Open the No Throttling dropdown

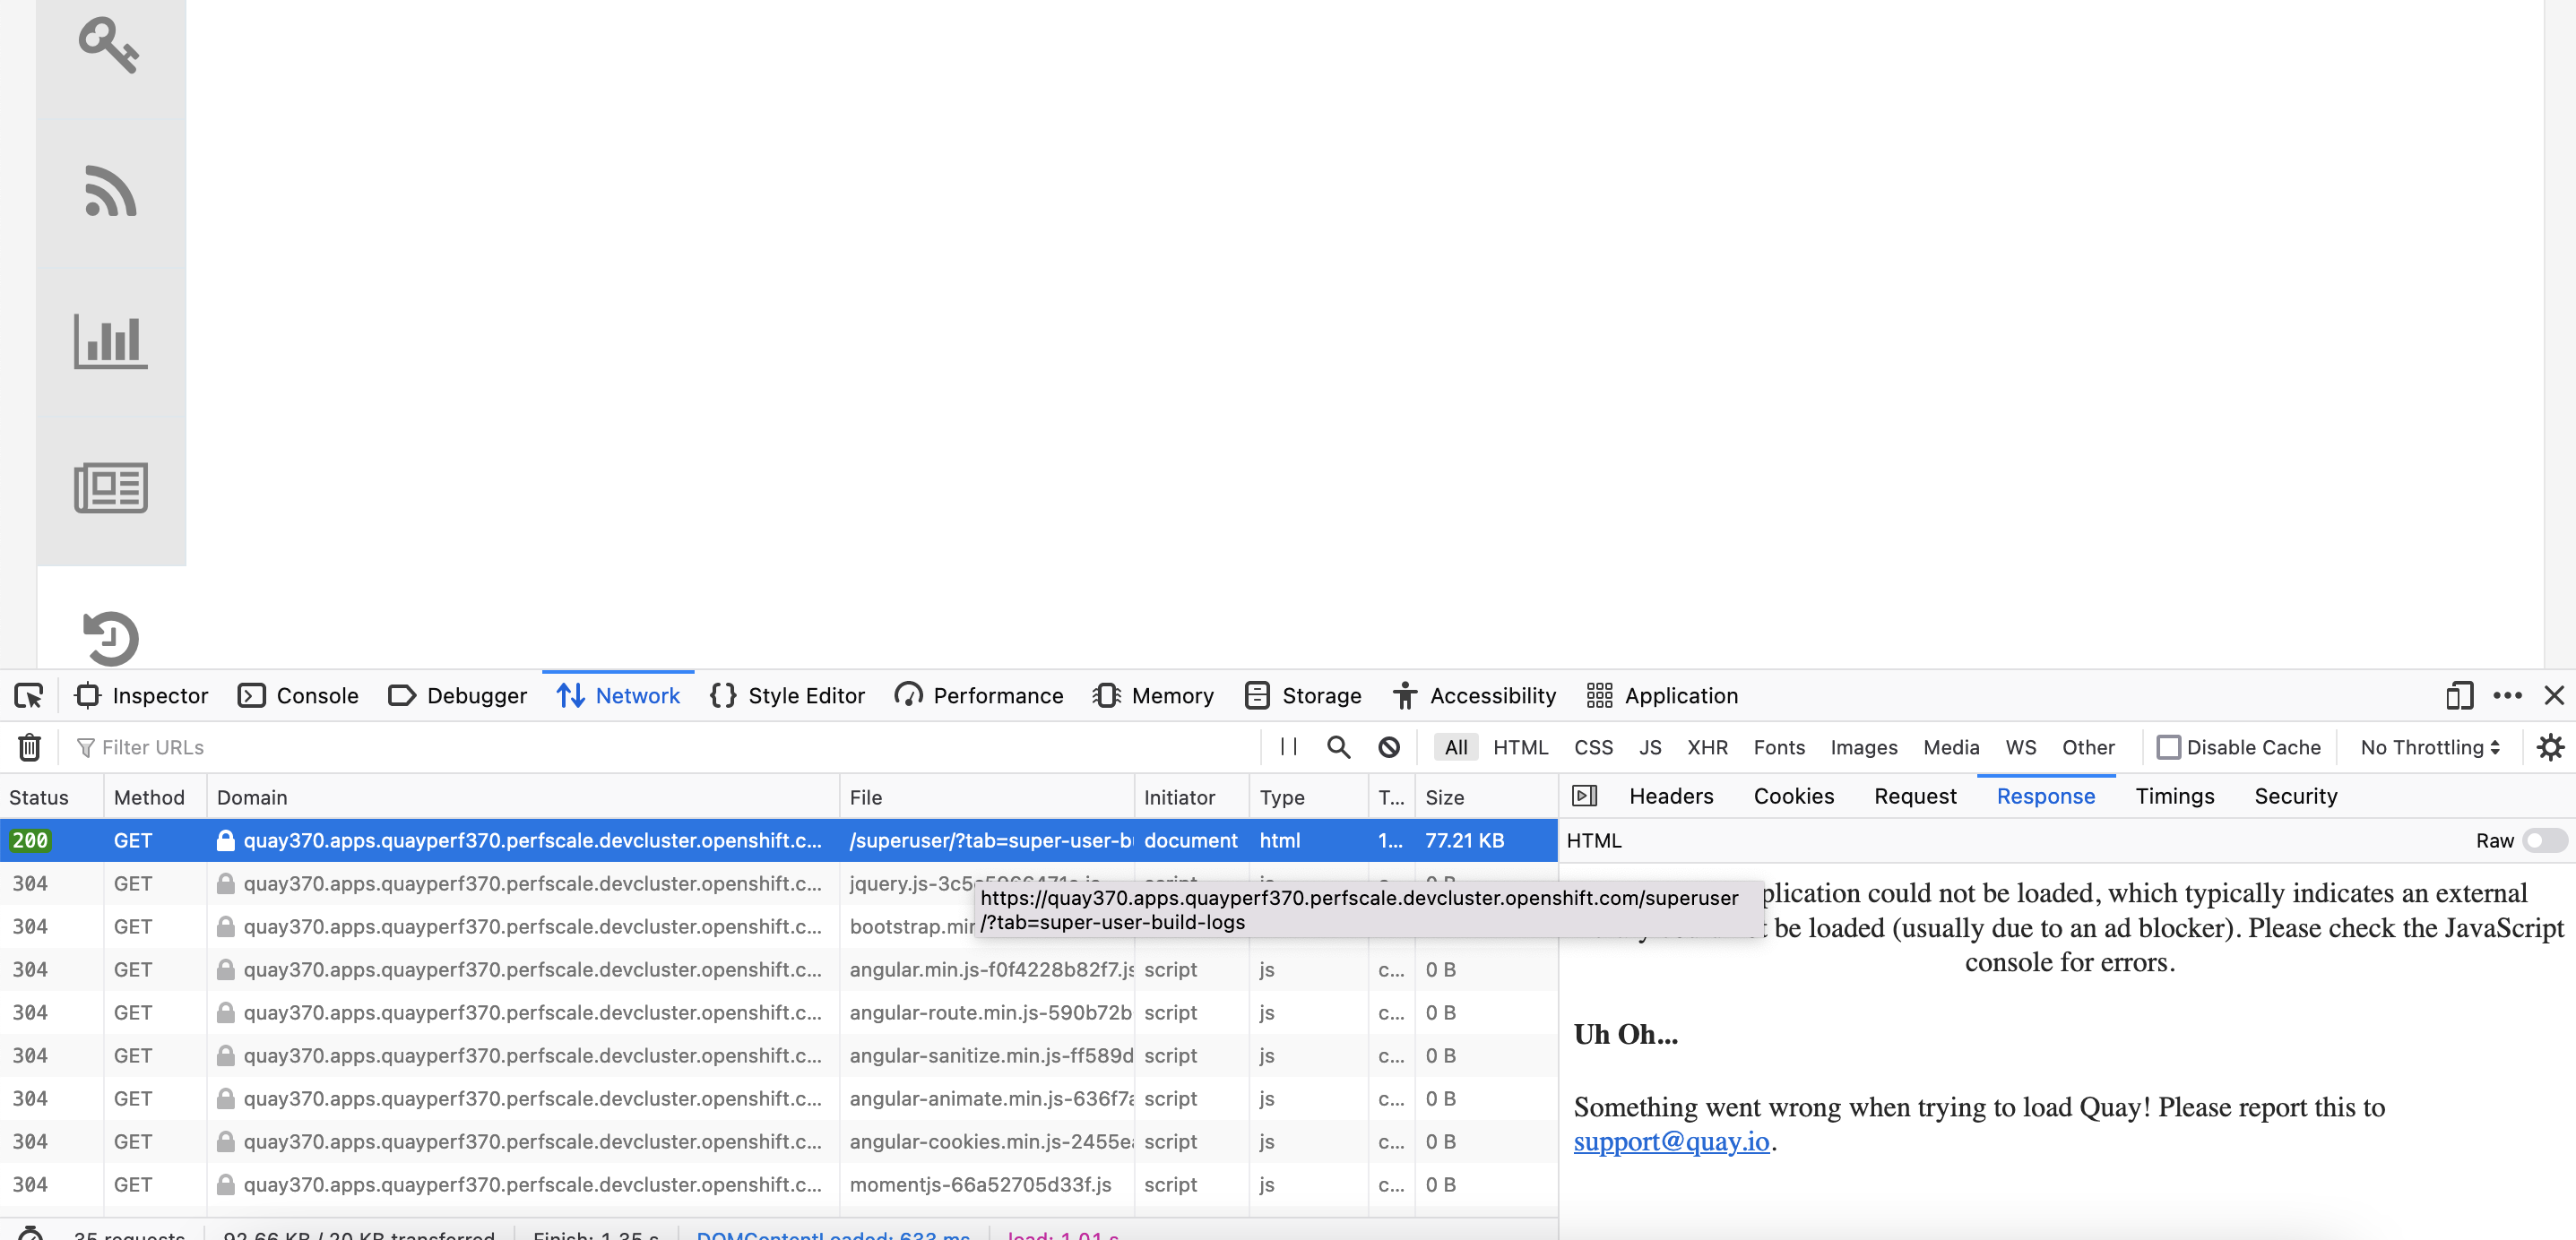coord(2430,747)
